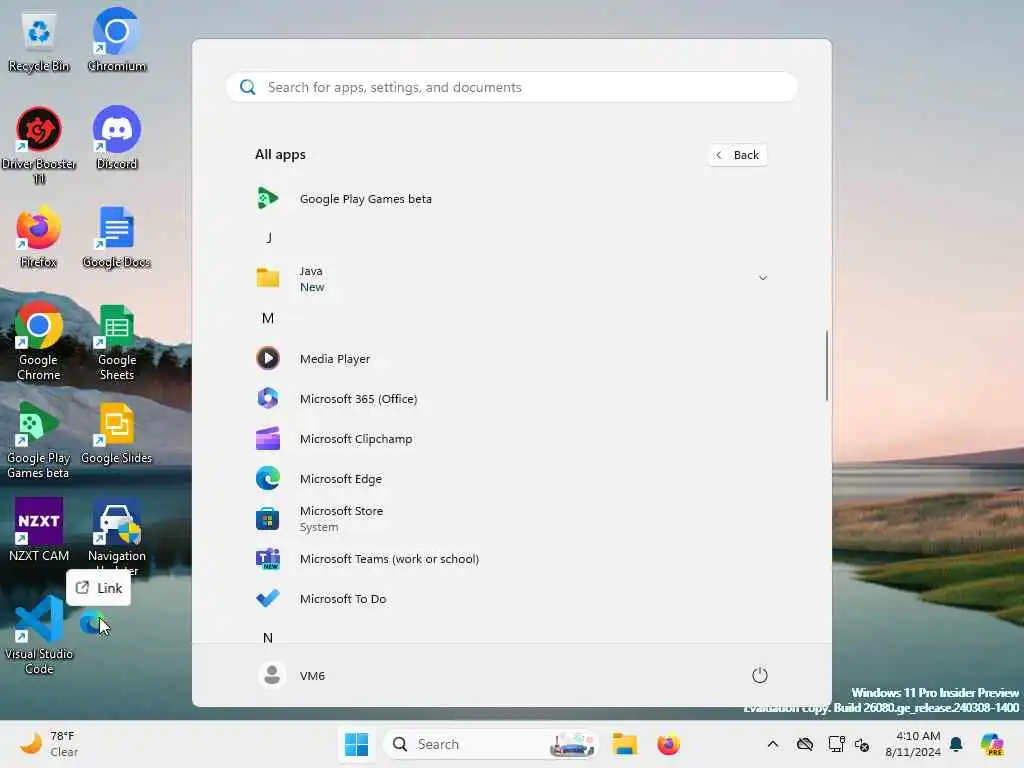The height and width of the screenshot is (768, 1024).
Task: Open clock and date in taskbar
Action: click(x=913, y=744)
